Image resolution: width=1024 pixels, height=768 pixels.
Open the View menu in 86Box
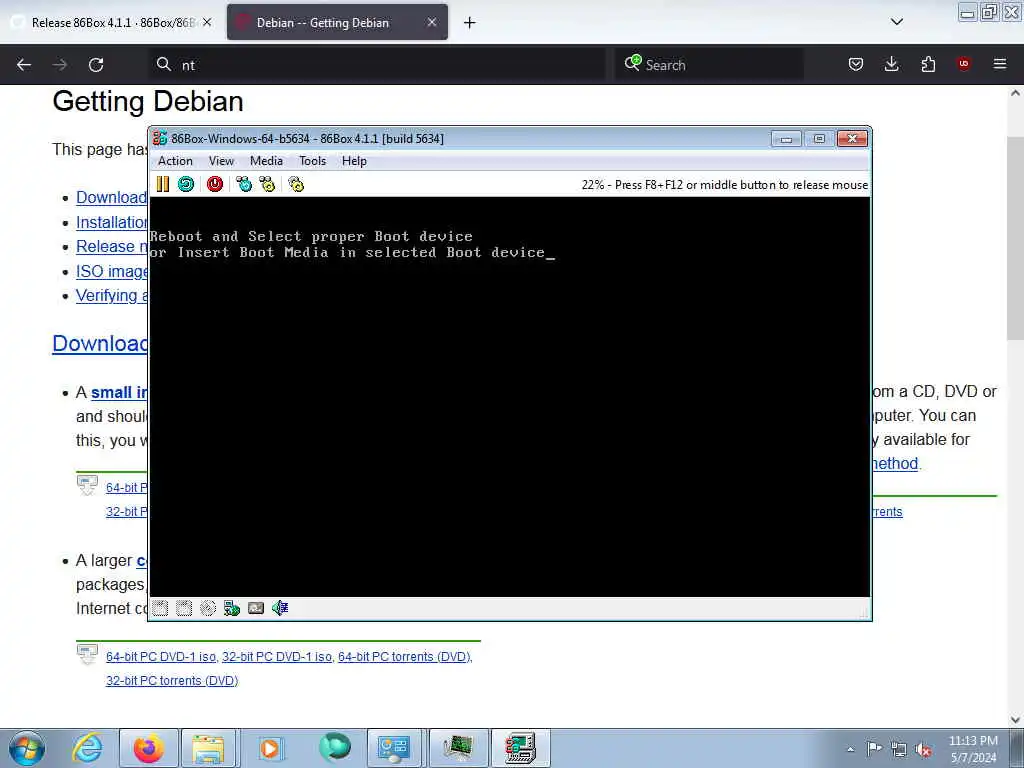tap(221, 161)
